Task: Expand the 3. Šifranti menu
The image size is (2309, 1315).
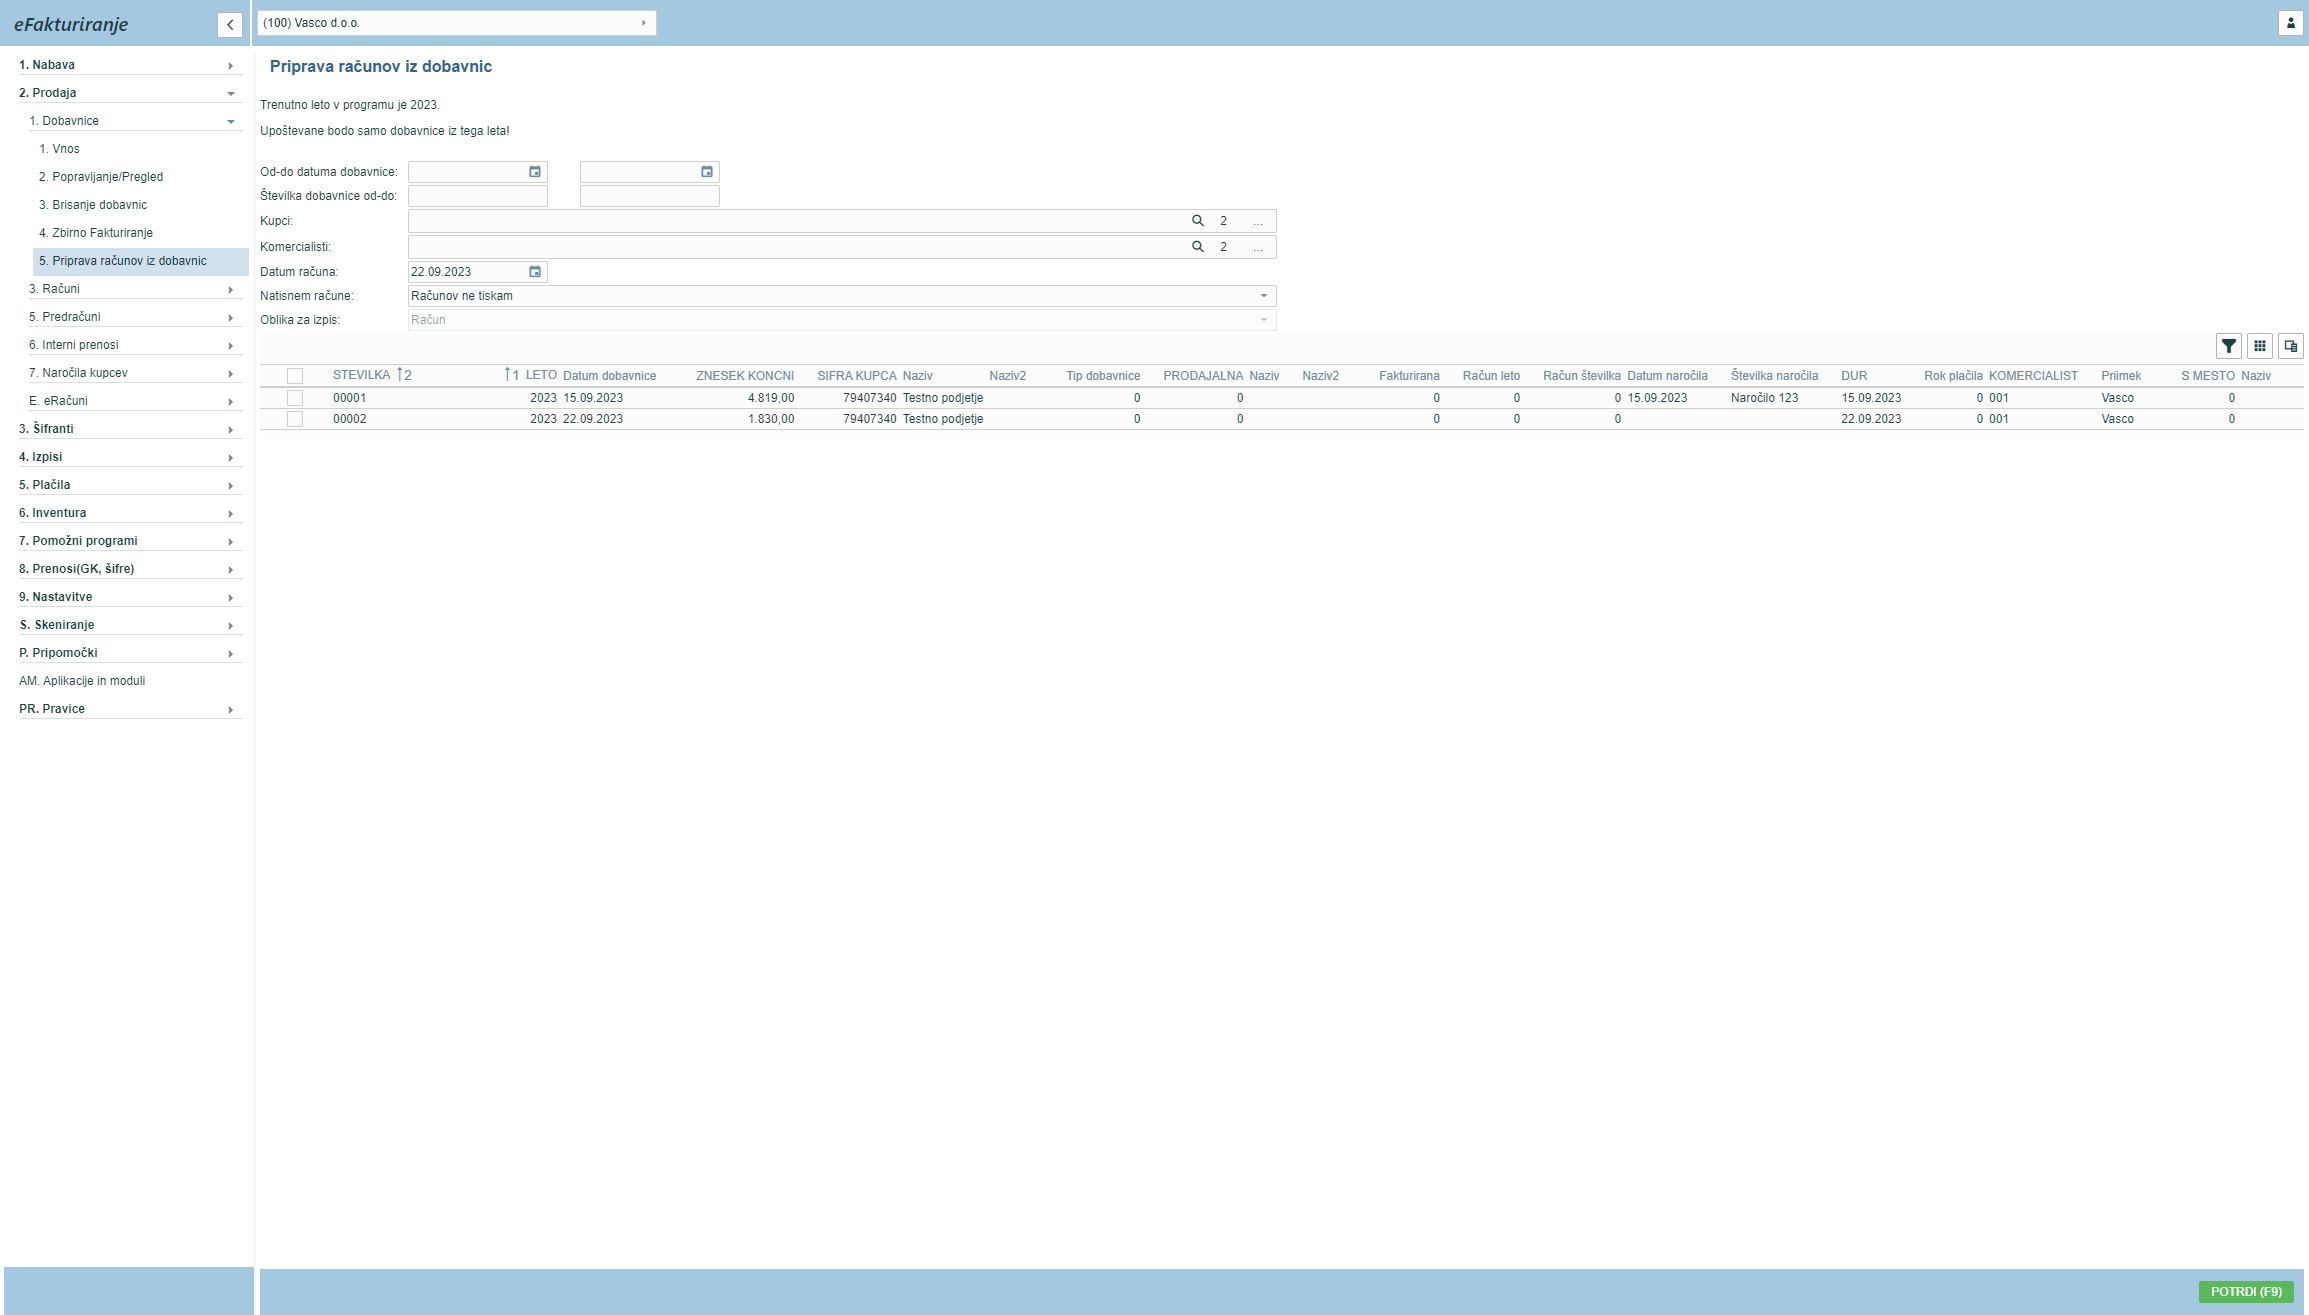Action: point(130,429)
